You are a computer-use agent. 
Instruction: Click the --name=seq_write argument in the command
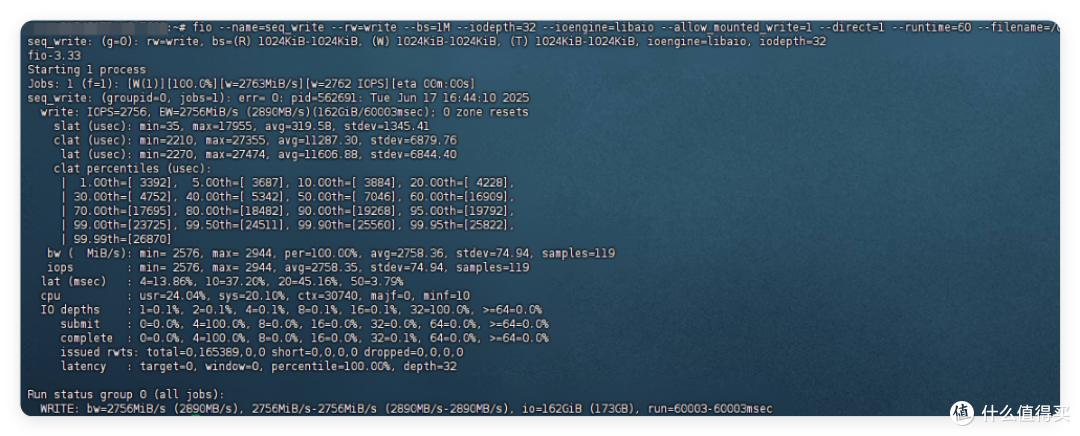coord(266,27)
